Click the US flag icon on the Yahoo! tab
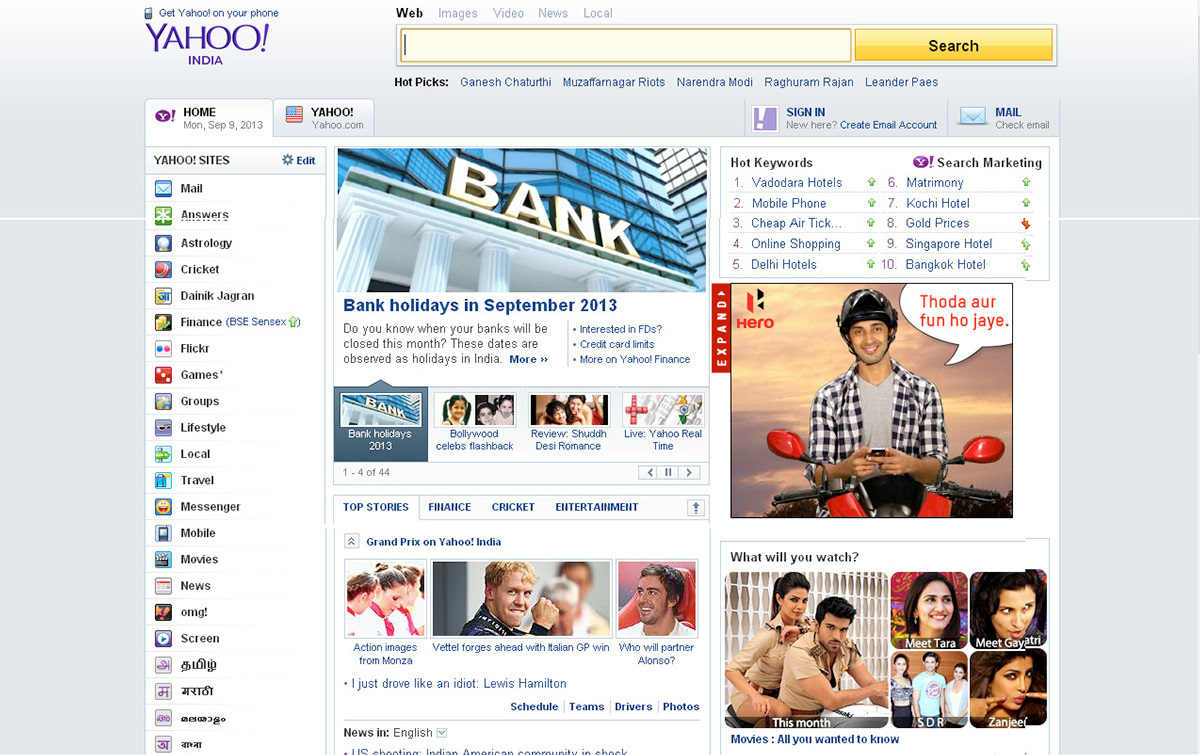 pyautogui.click(x=294, y=114)
